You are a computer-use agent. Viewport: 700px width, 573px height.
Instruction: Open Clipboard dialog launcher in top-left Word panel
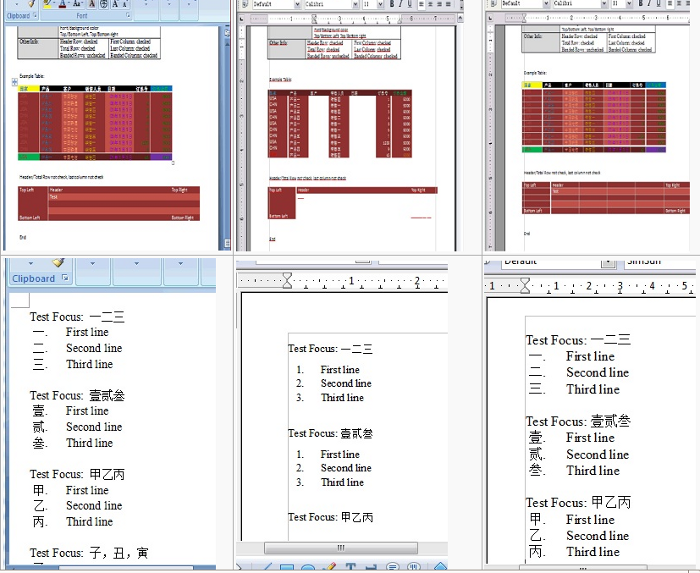[35, 16]
